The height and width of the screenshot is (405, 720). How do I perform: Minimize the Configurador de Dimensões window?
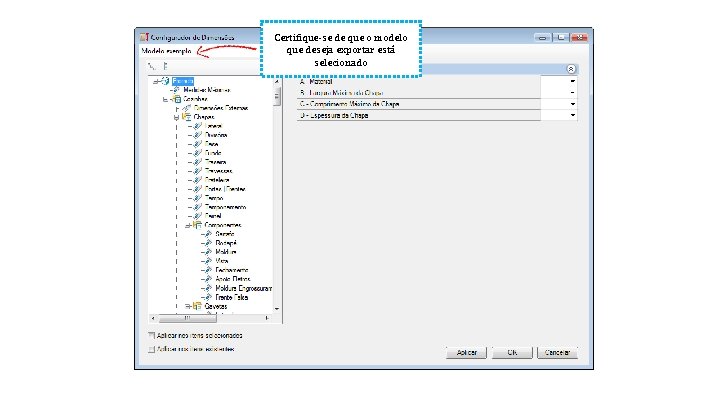coord(543,38)
